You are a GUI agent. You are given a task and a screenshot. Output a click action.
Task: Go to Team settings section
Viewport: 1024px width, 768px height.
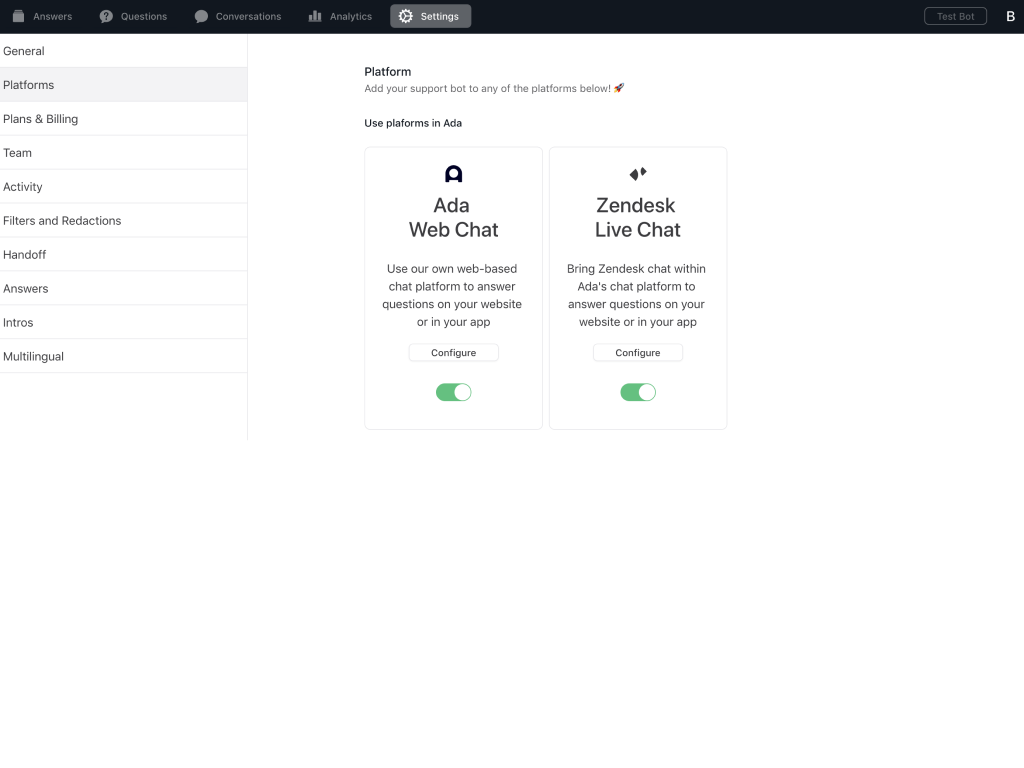[18, 153]
